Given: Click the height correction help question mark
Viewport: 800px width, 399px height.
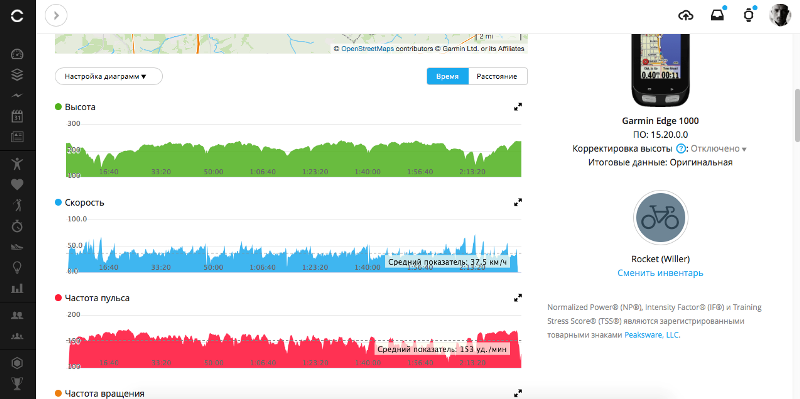Looking at the screenshot, I should point(680,149).
